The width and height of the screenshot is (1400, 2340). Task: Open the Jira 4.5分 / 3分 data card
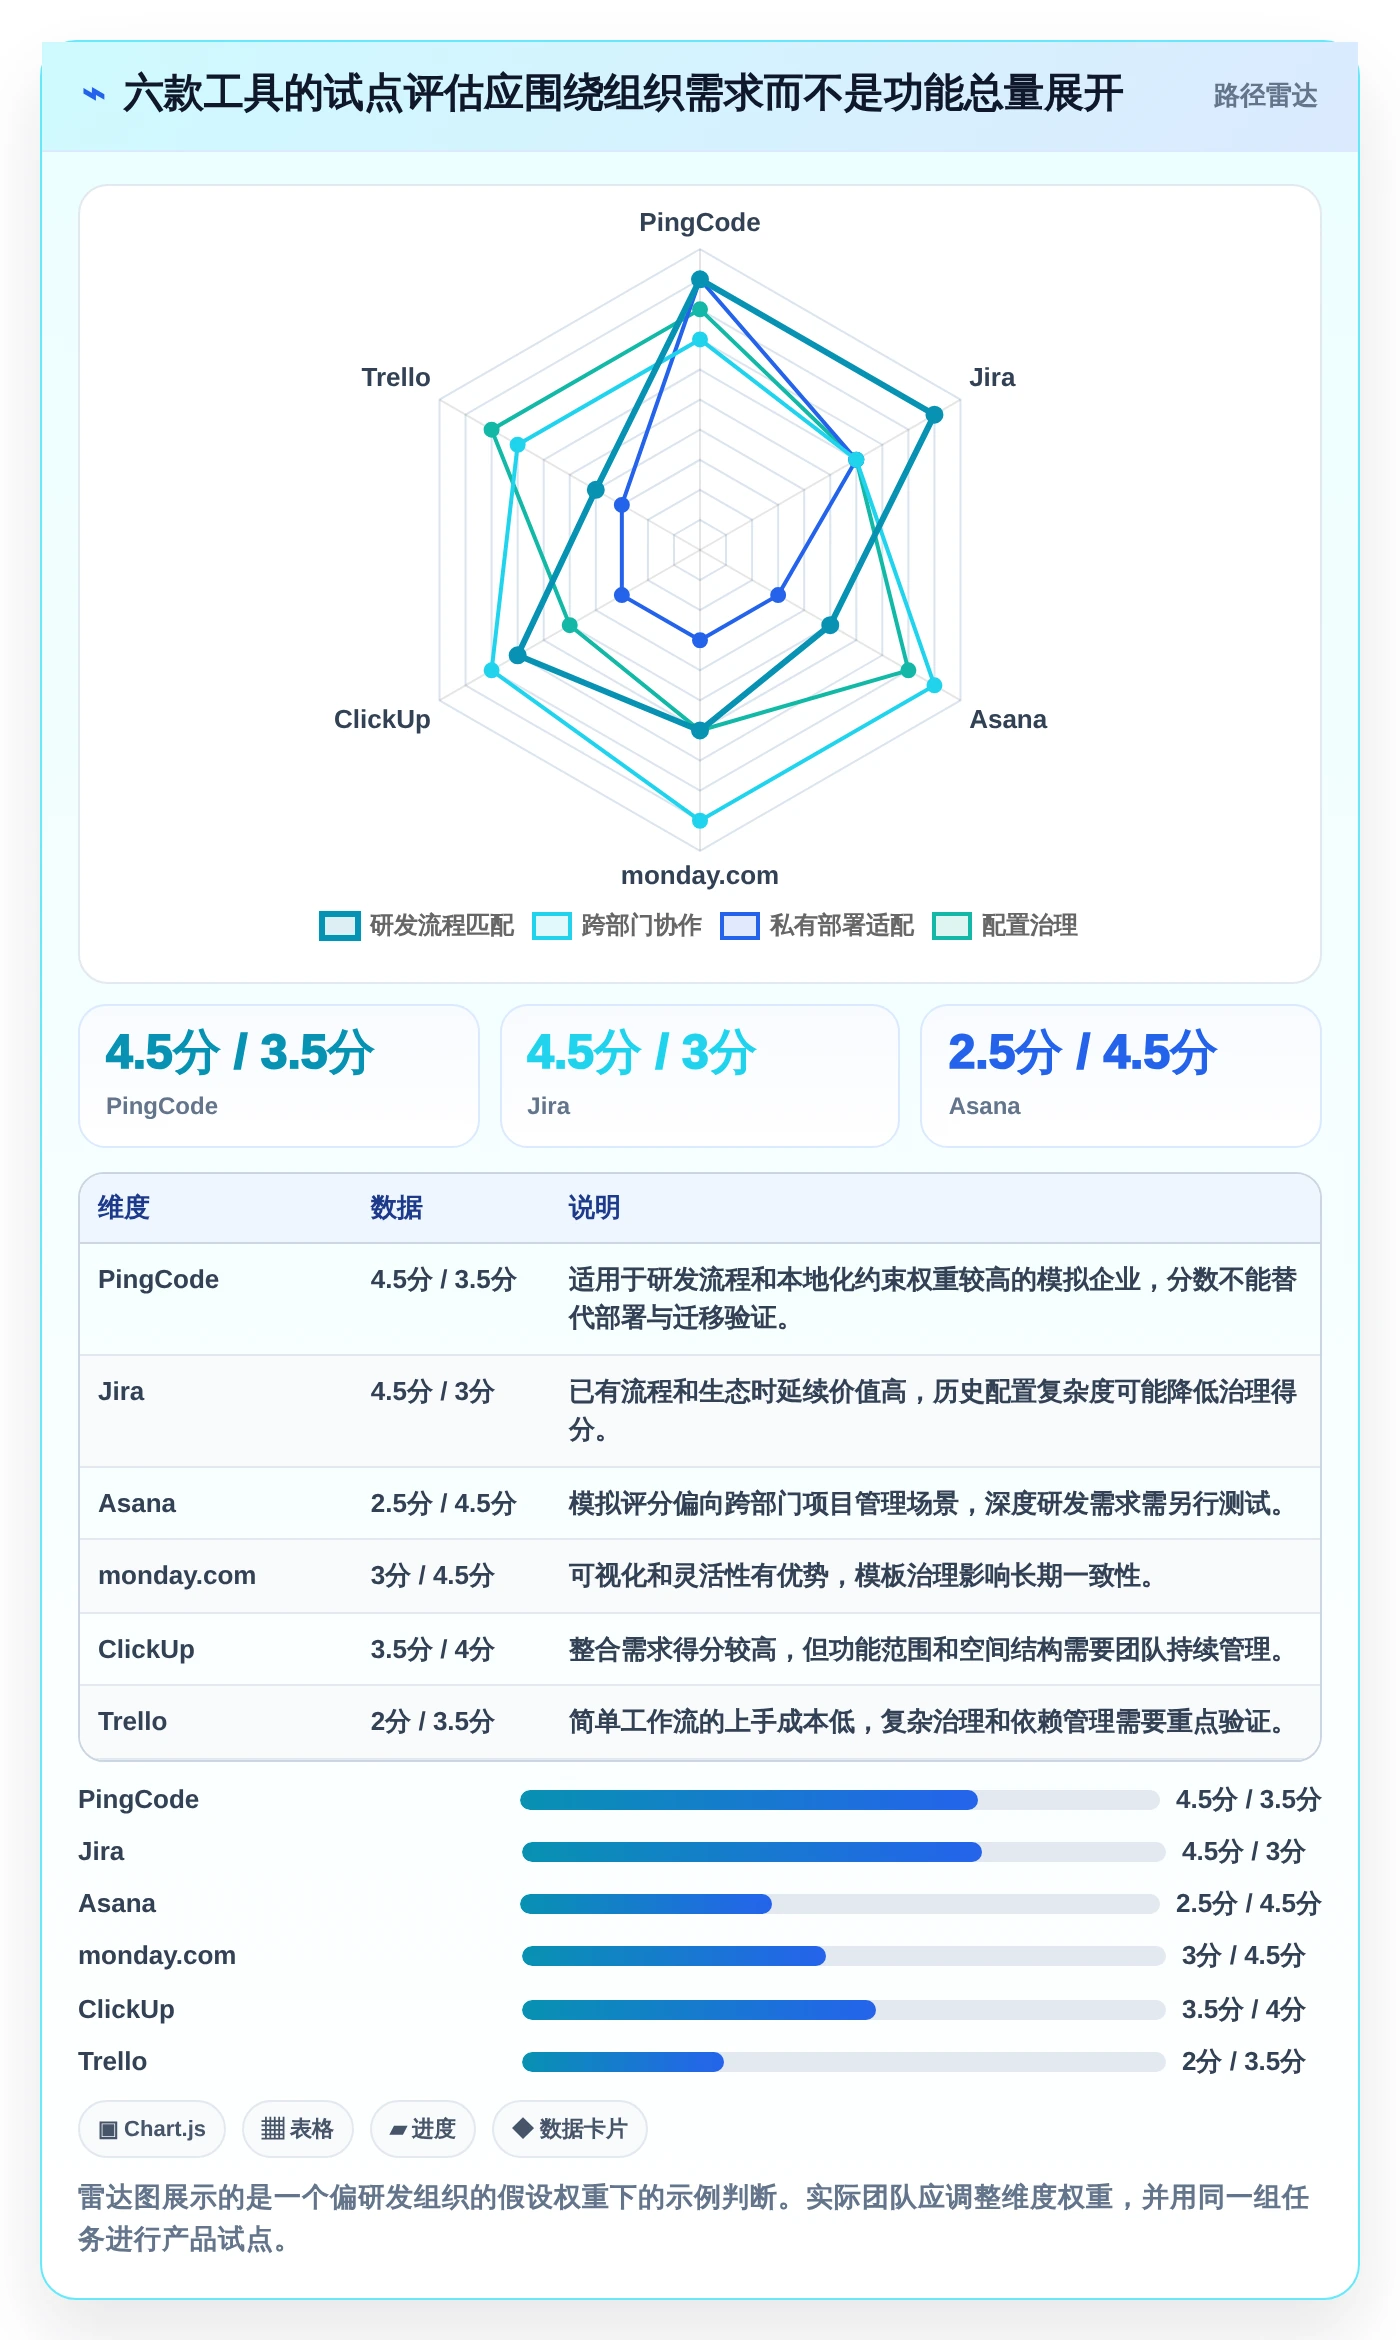700,1076
